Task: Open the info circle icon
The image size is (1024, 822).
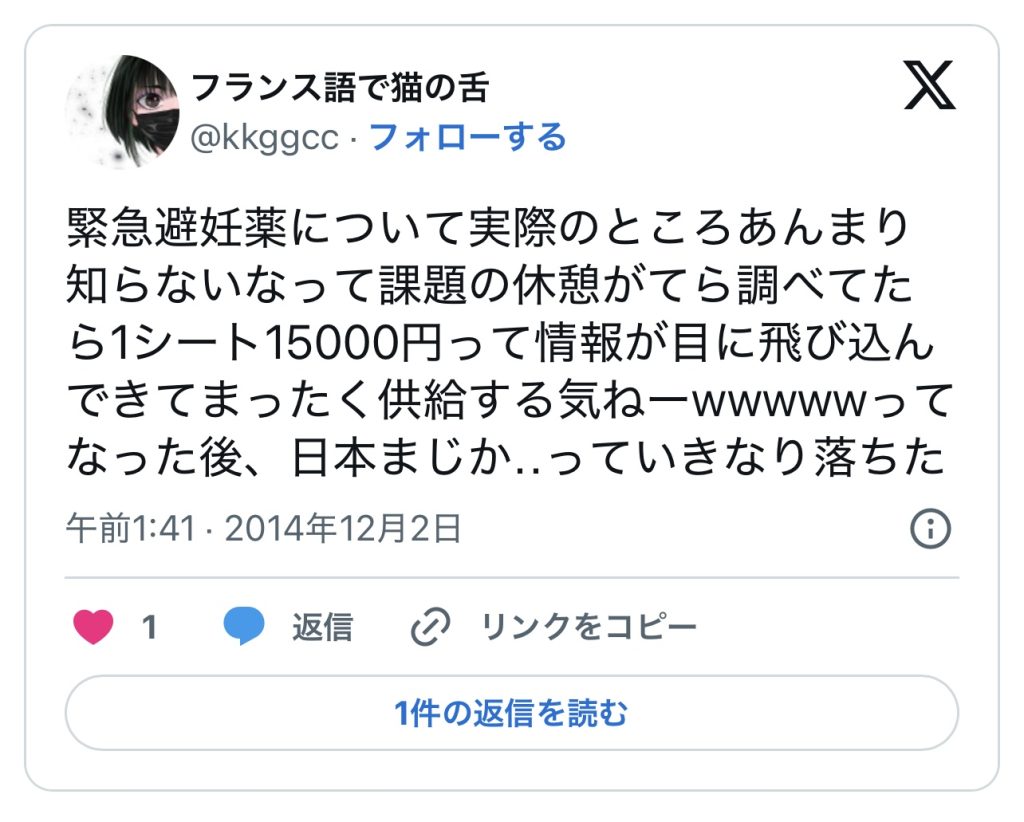Action: 930,528
